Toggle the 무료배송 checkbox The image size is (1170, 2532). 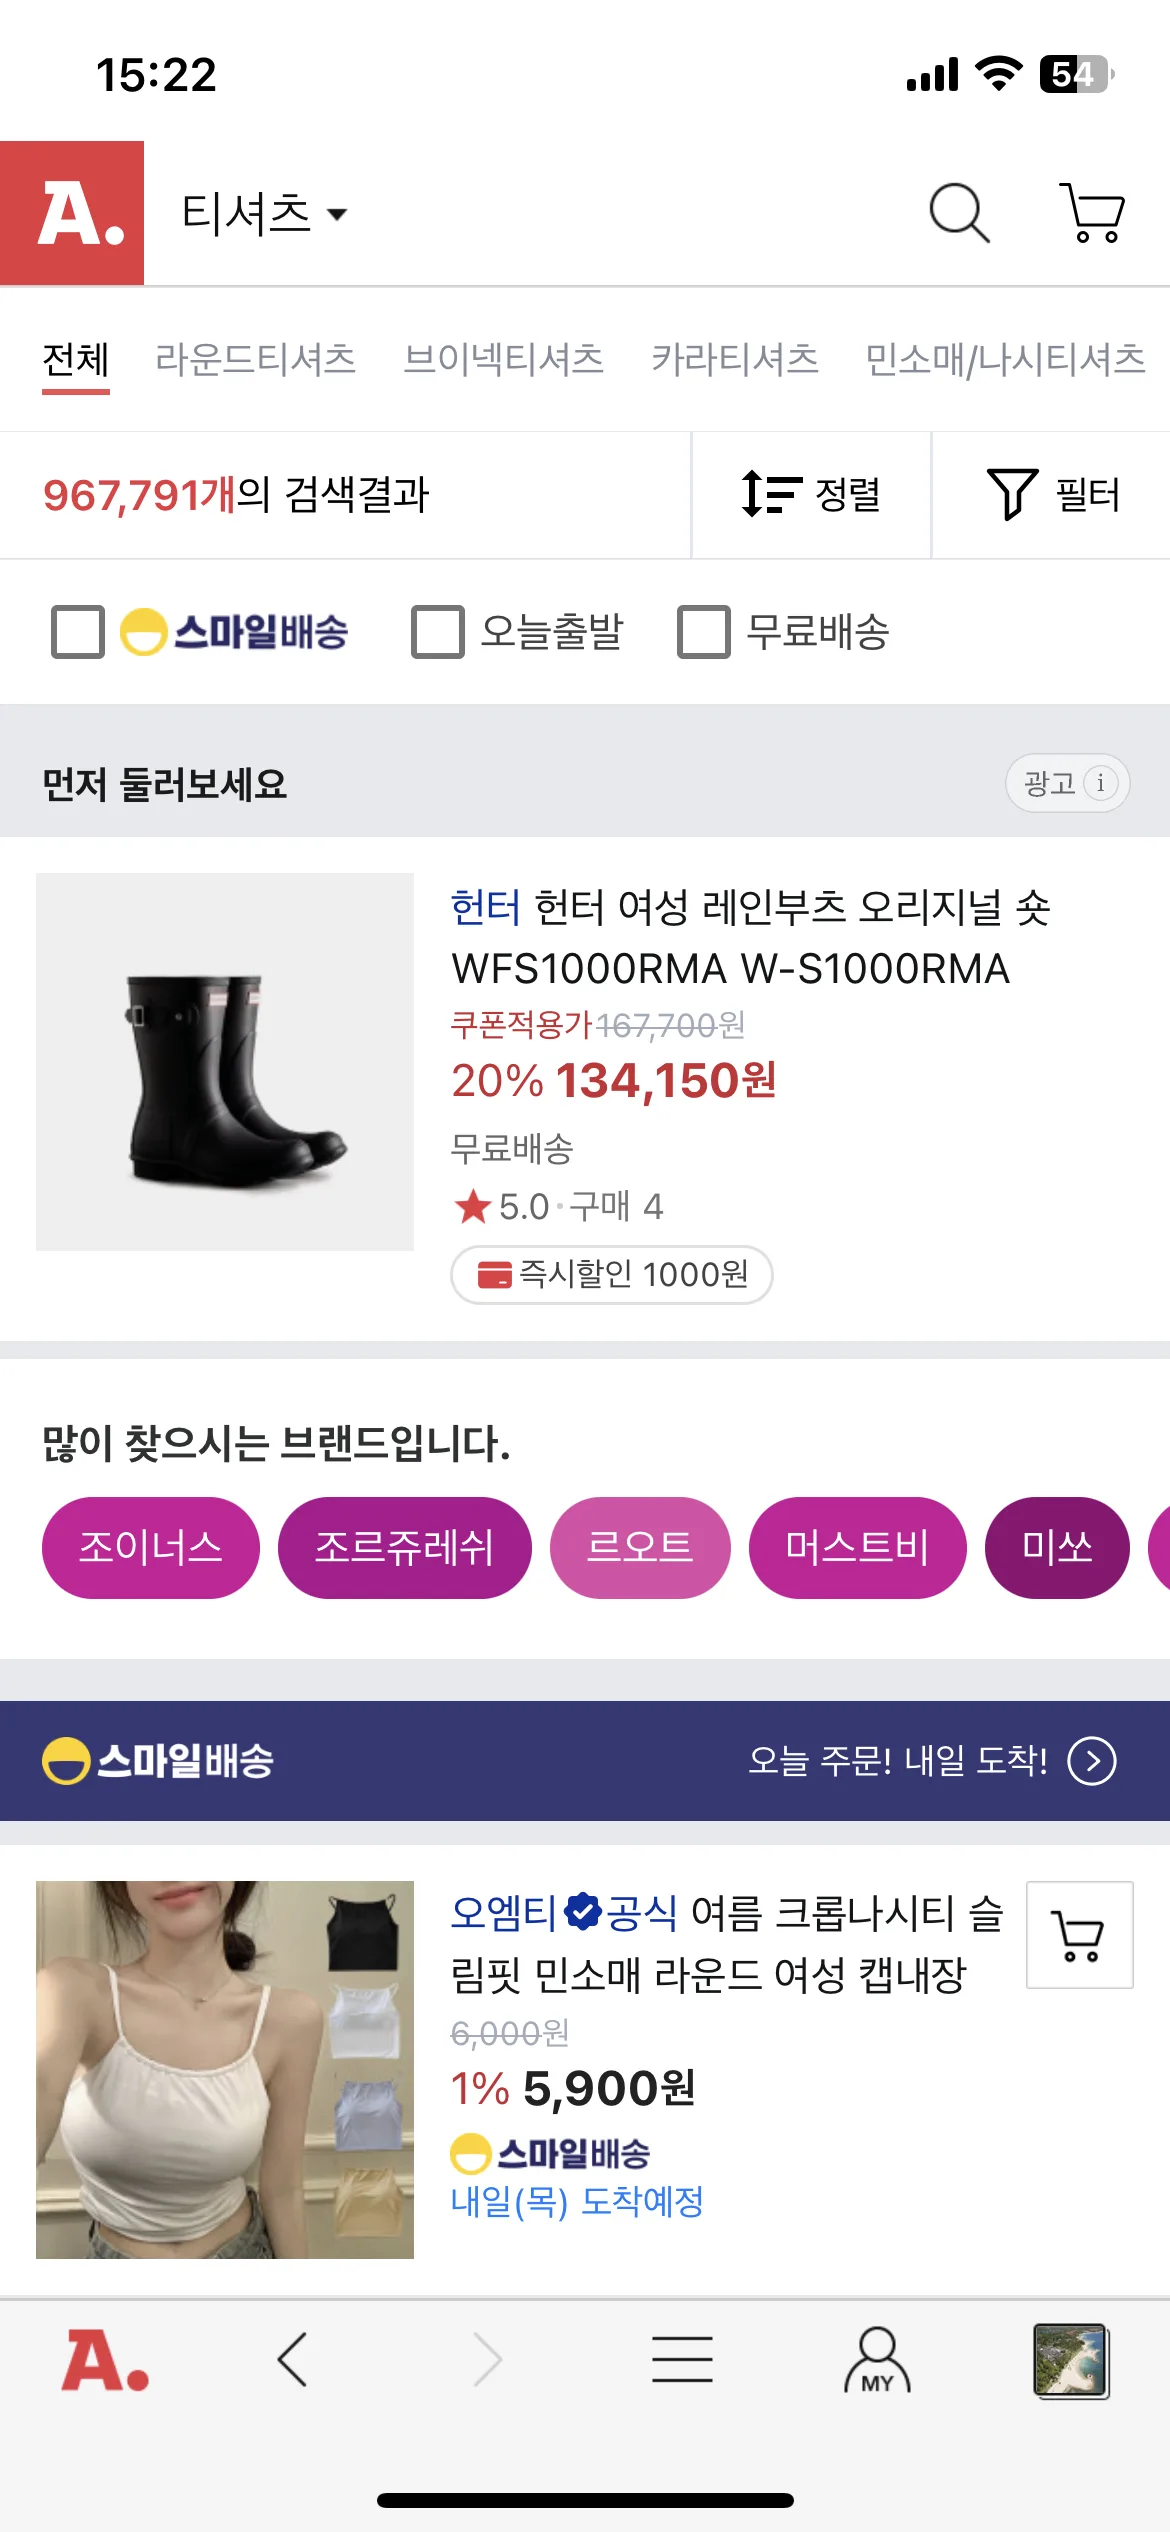tap(704, 632)
